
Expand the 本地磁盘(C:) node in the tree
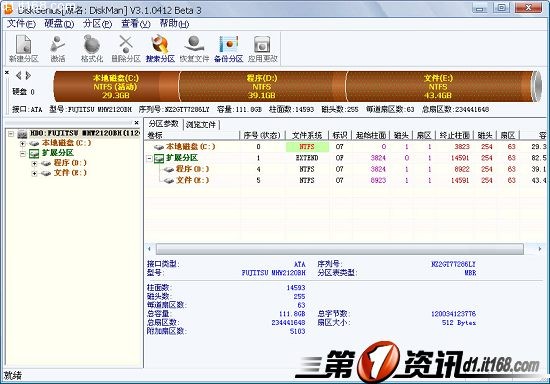pos(23,143)
